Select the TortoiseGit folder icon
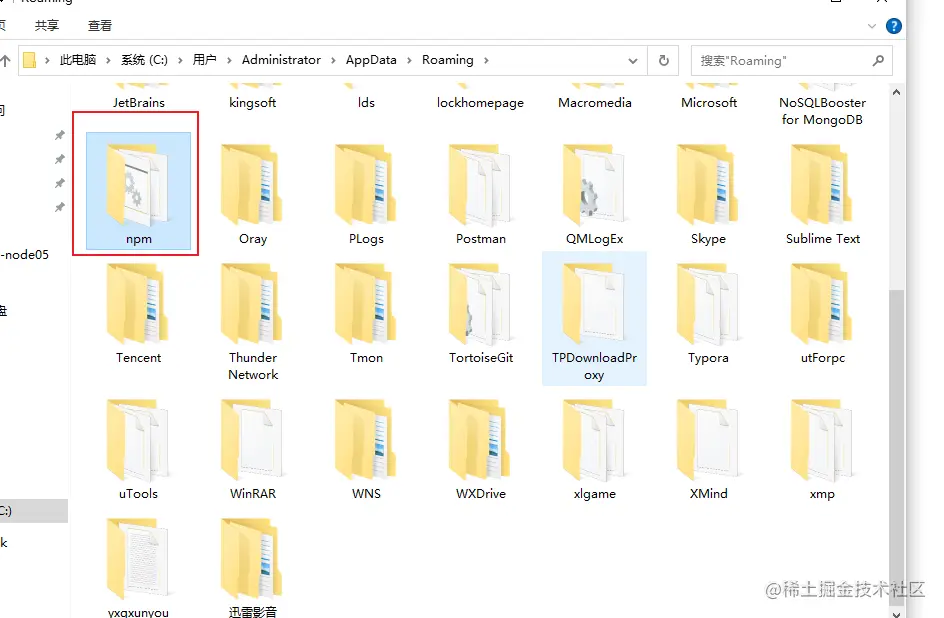The width and height of the screenshot is (944, 618). tap(480, 303)
